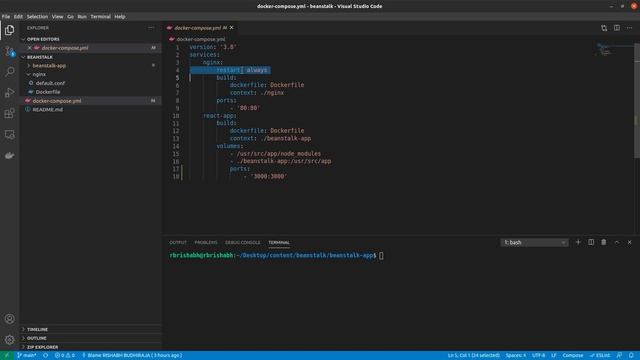Change encoding via UTF-8 status item
Image resolution: width=640 pixels, height=360 pixels.
click(x=538, y=355)
